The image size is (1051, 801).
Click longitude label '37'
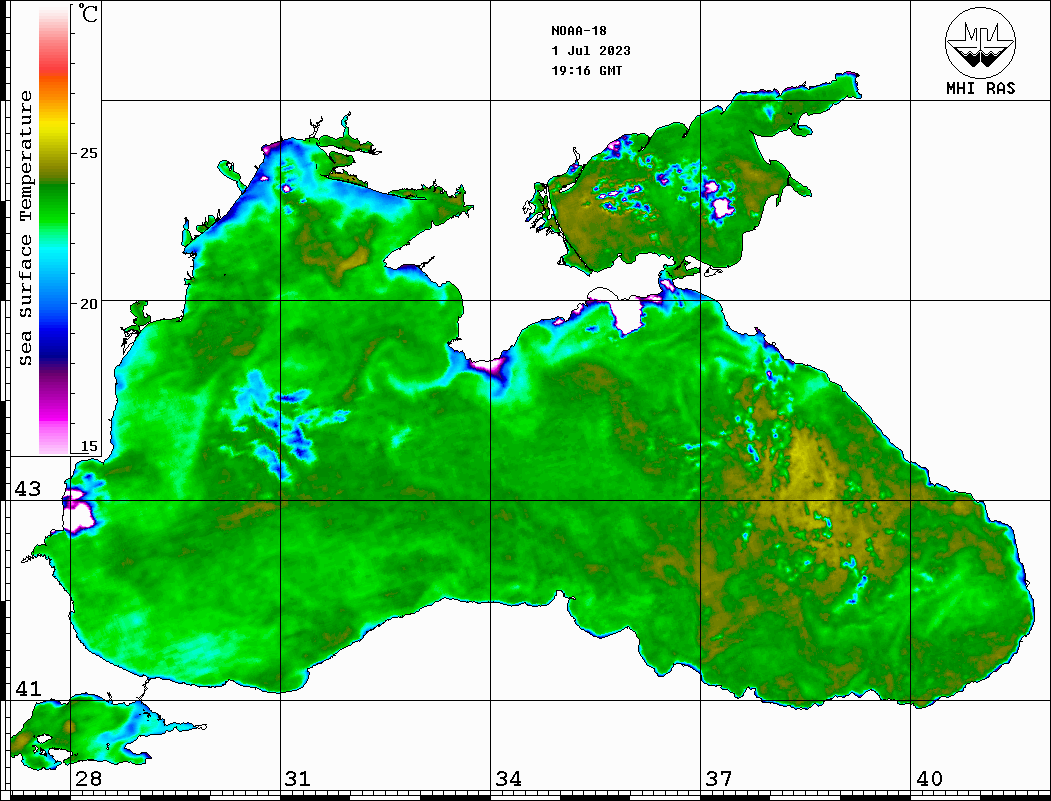718,778
